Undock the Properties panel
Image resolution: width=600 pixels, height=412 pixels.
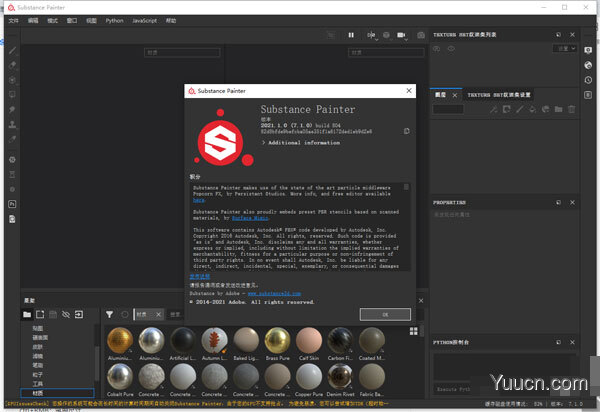[x=558, y=202]
